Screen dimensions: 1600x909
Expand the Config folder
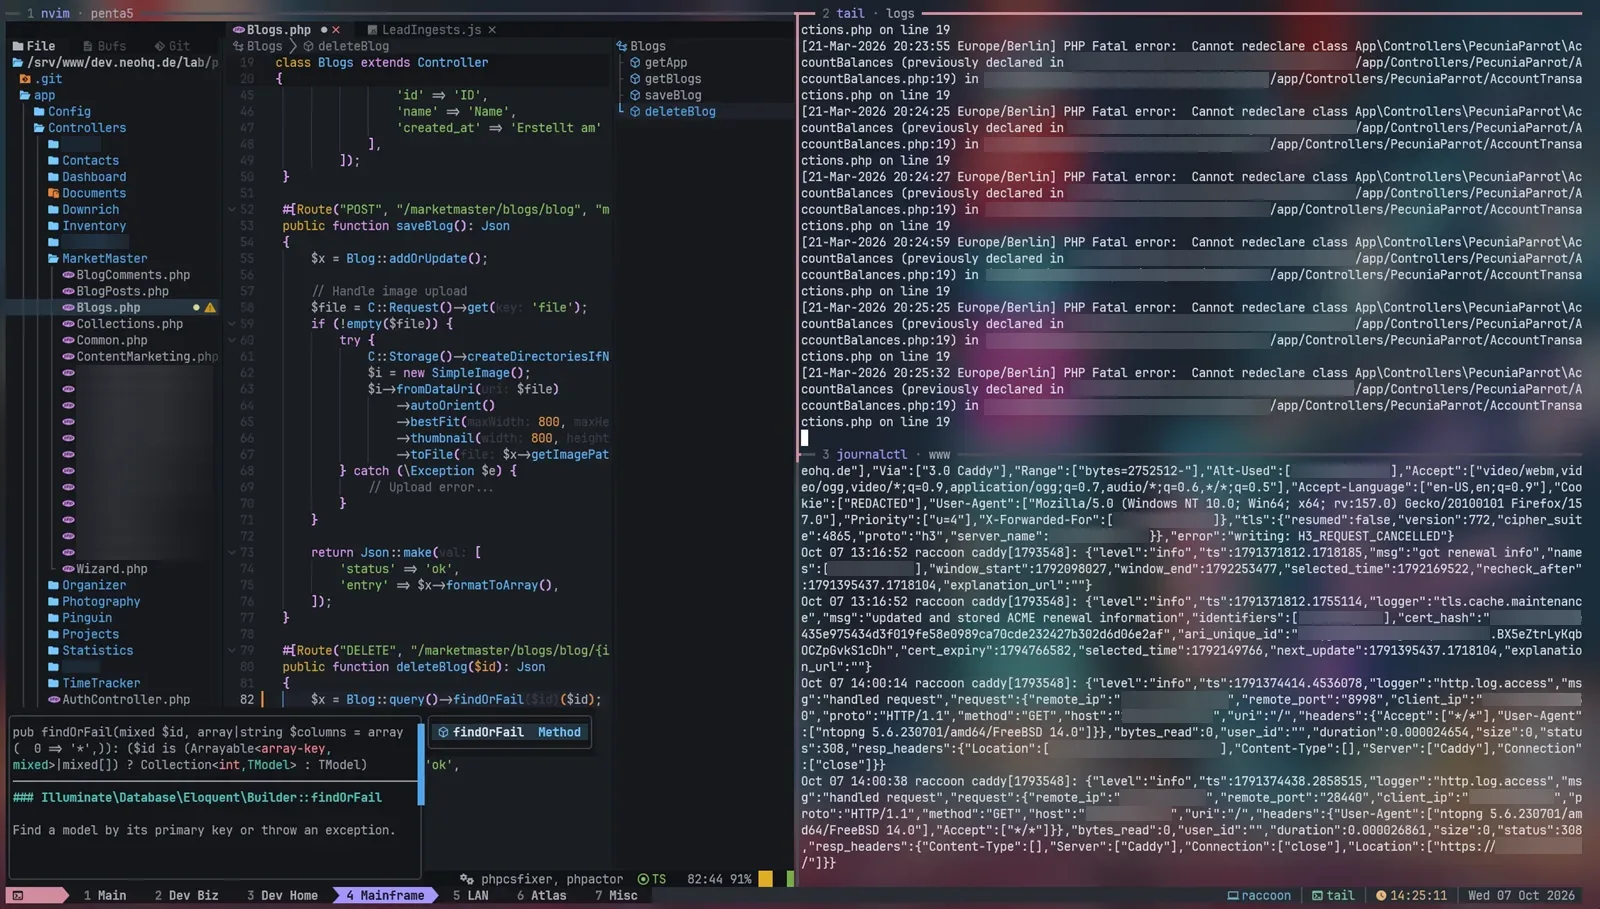[62, 112]
